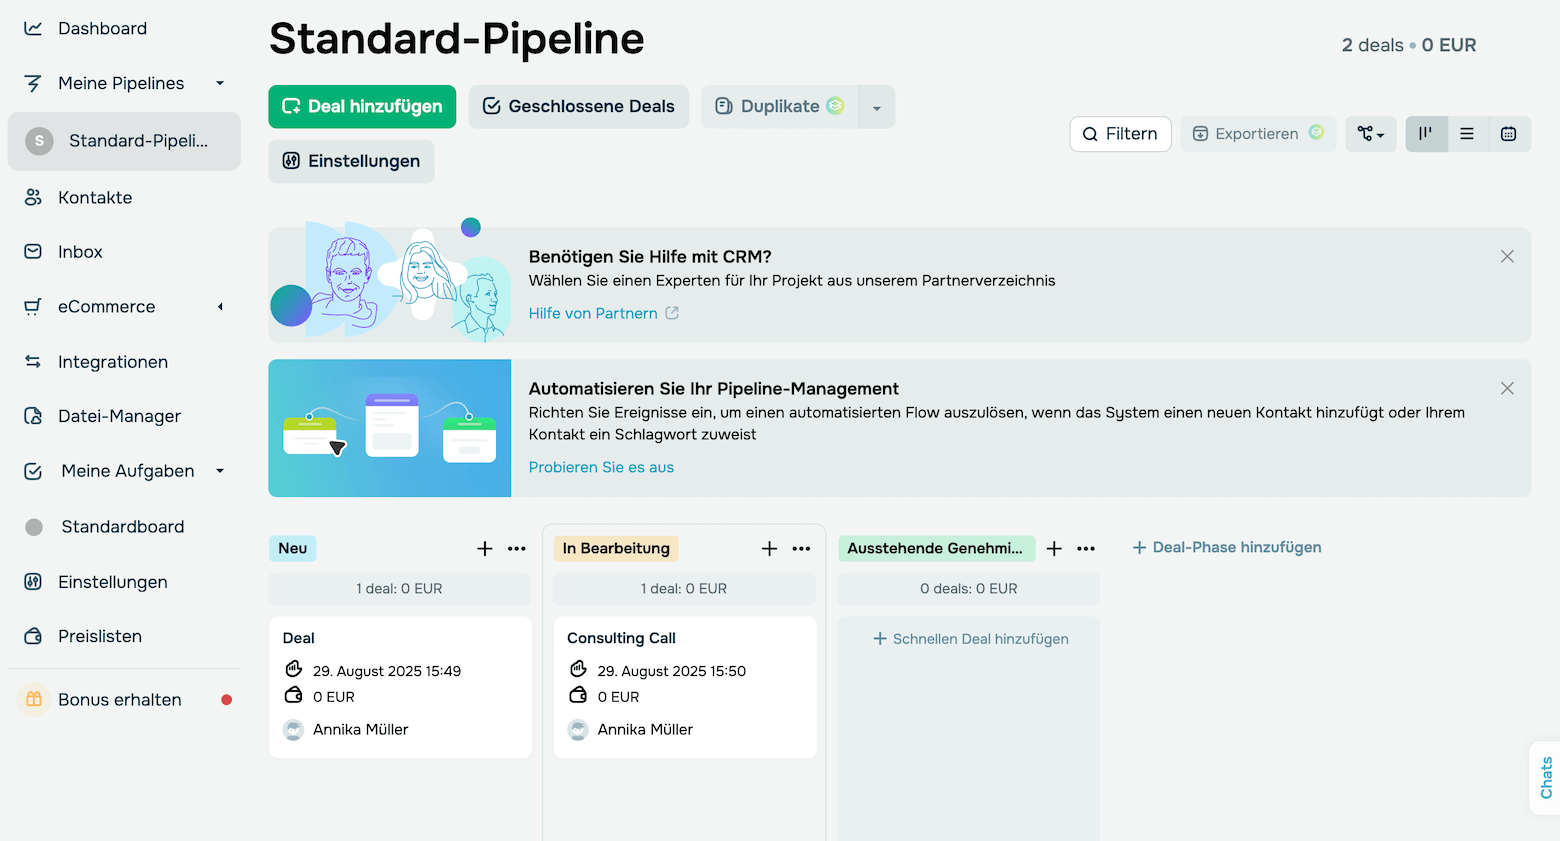Follow the Hilfe von Partnern link
Screen dimensions: 1560x841
[593, 313]
